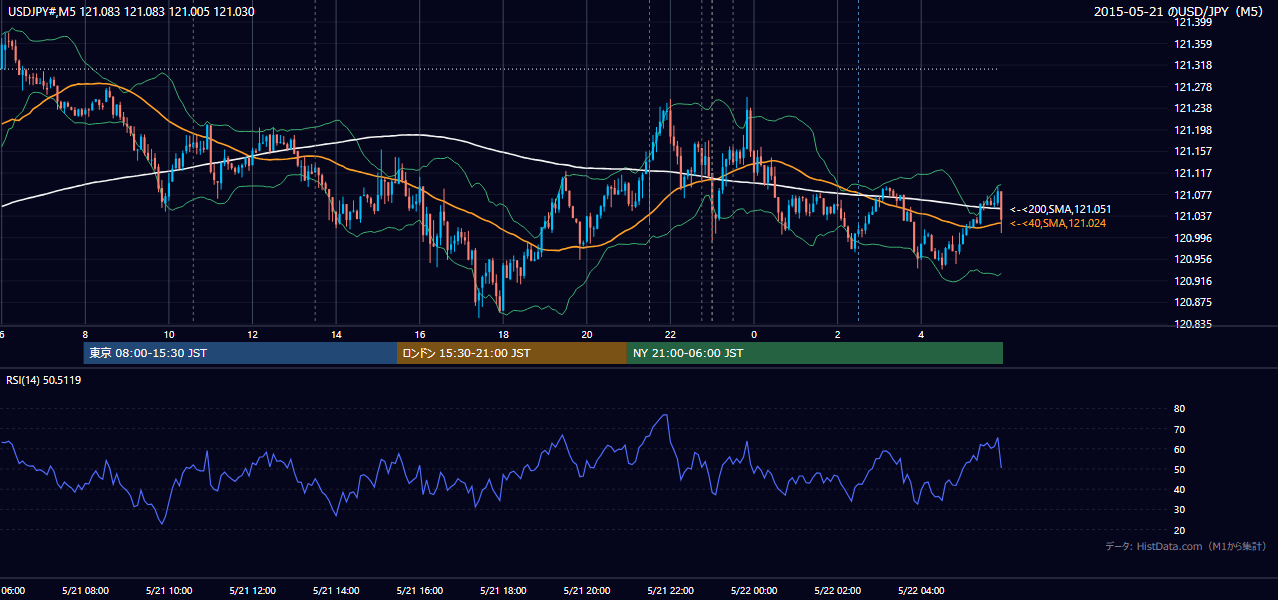Viewport: 1278px width, 600px height.
Task: Select the 東京 08:00-15:30 JST session bar
Action: (241, 353)
